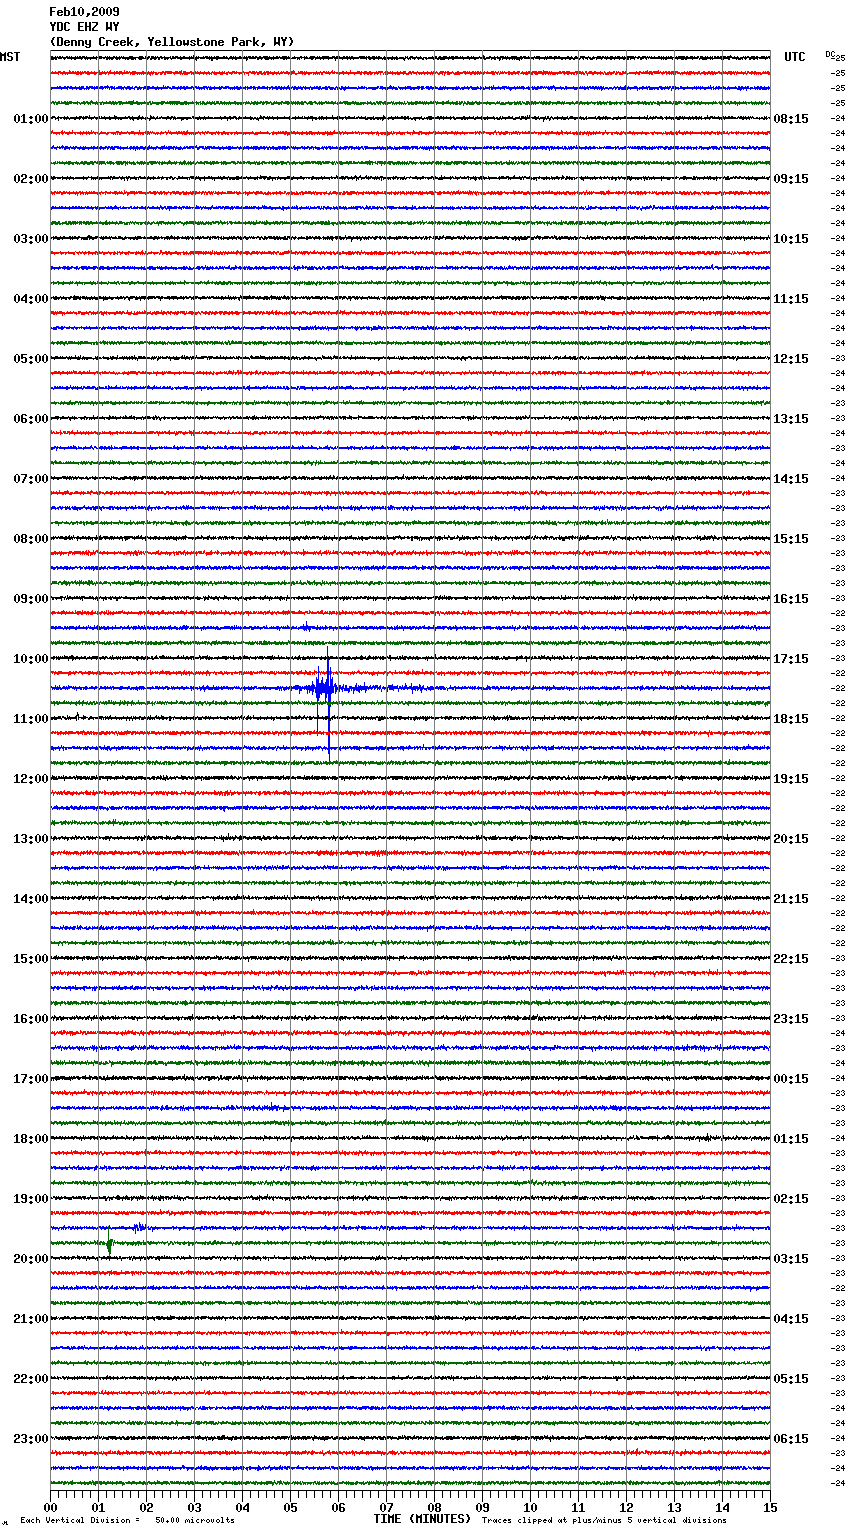Viewport: 850px width, 1534px height.
Task: Select the 11:00 MST time label
Action: 30,719
